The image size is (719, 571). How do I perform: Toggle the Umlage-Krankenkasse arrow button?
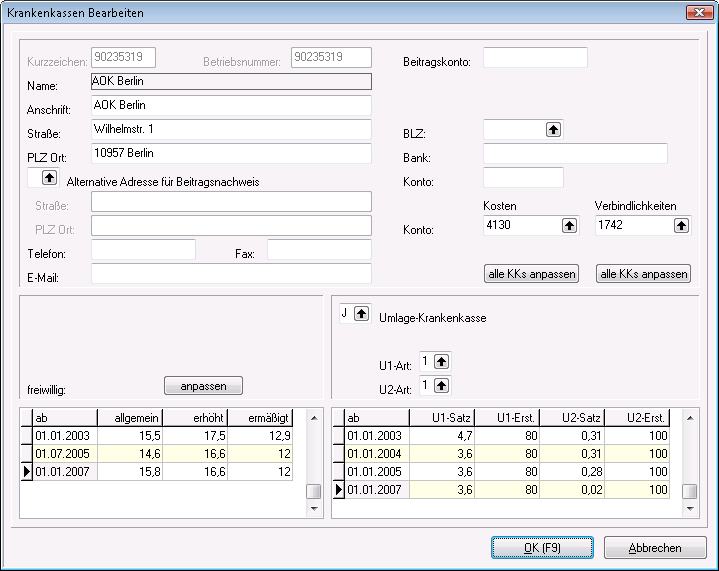point(362,313)
